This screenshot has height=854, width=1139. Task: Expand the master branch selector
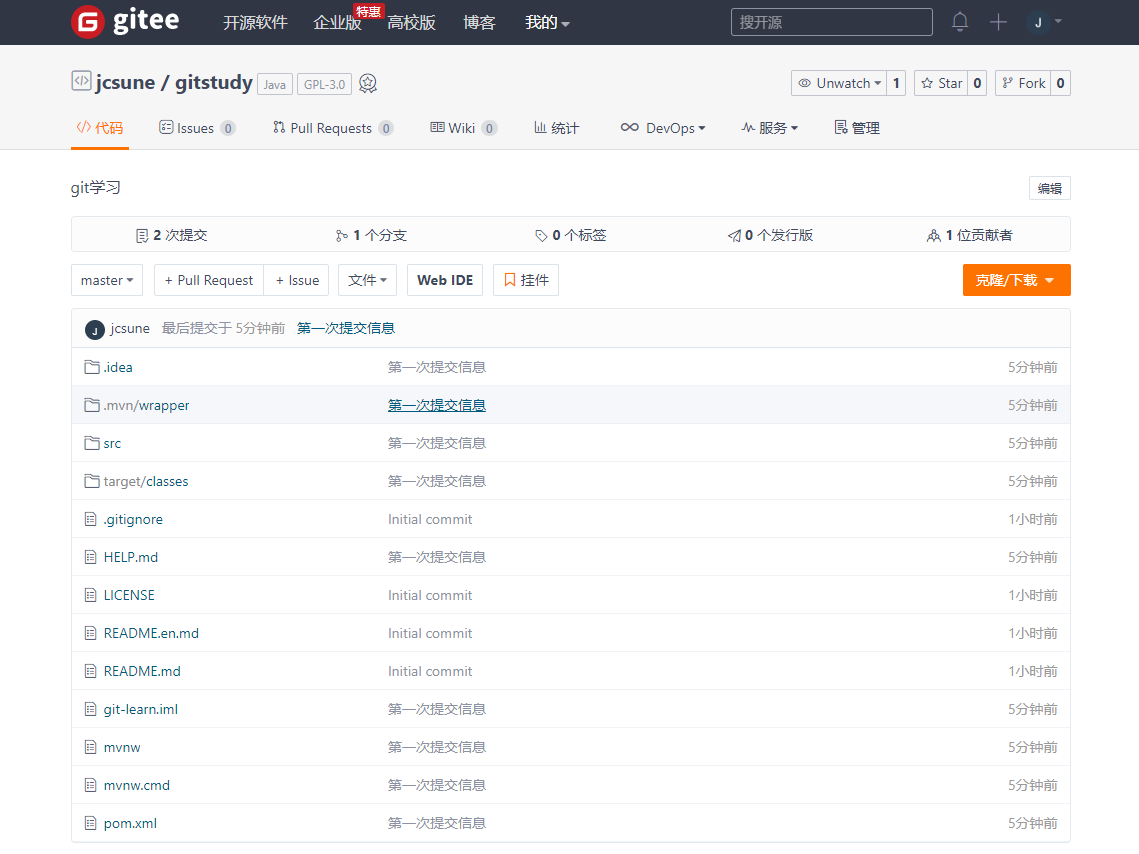point(107,280)
